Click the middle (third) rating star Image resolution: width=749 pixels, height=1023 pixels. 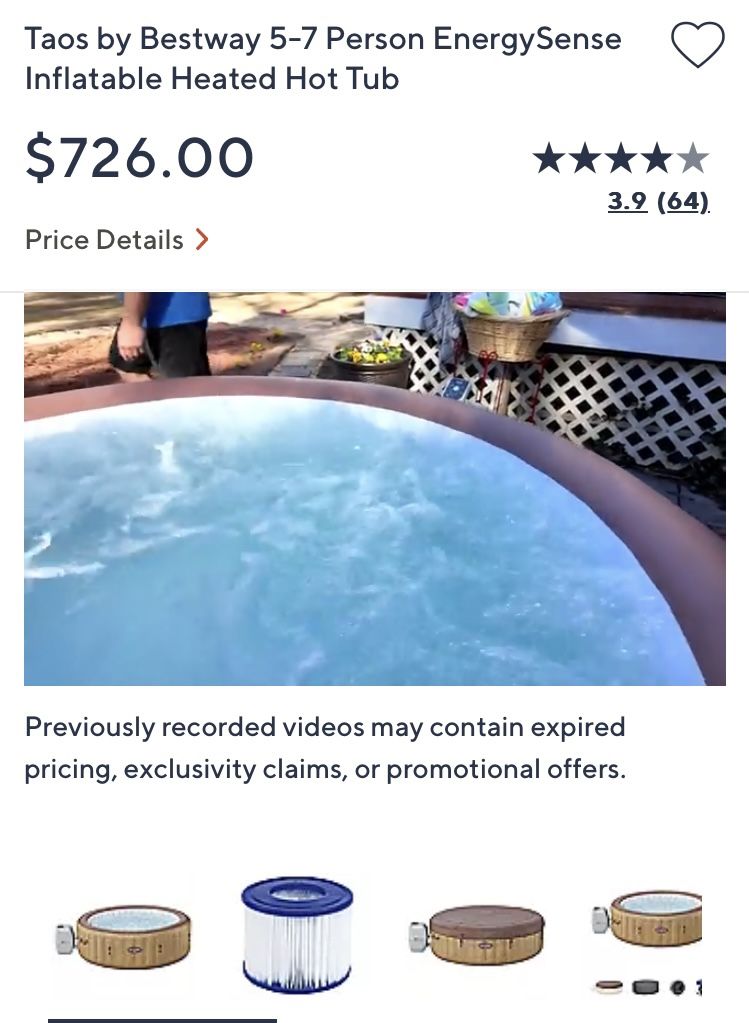(x=621, y=158)
